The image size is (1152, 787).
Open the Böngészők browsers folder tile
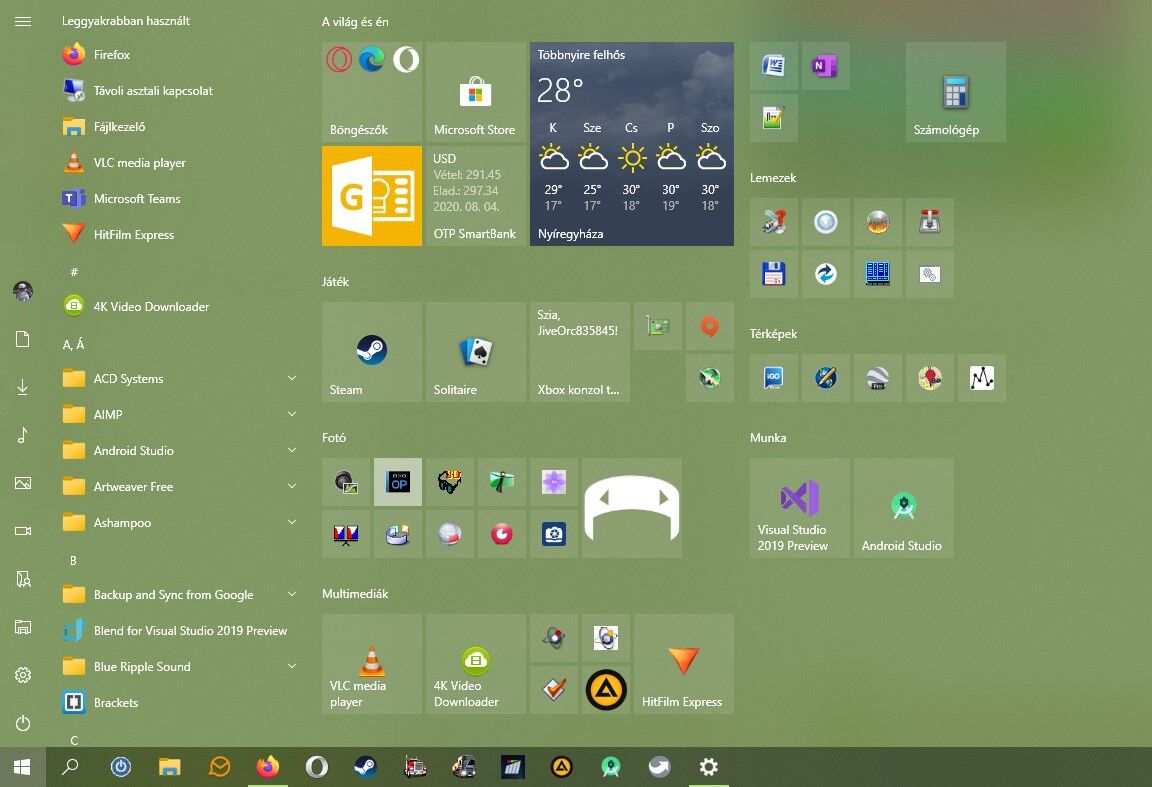(x=372, y=92)
